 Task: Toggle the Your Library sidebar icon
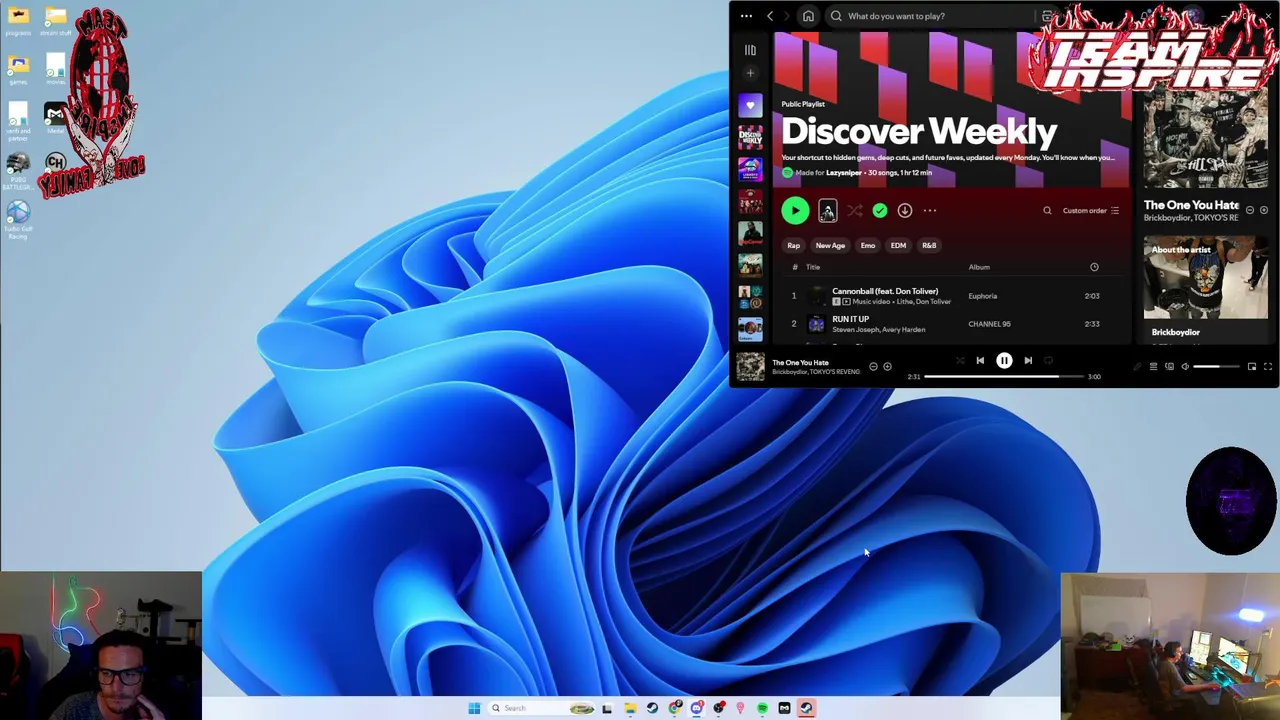tap(750, 50)
